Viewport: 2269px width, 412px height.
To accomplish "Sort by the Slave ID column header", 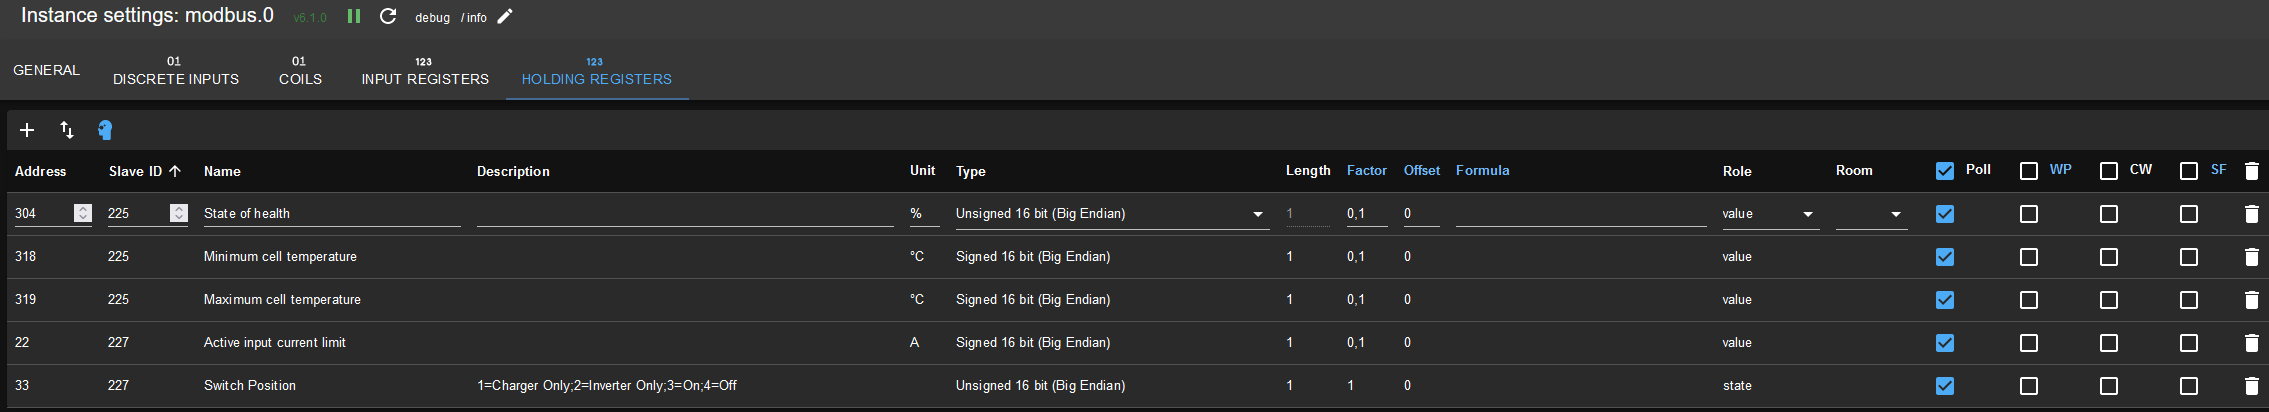I will click(x=145, y=171).
